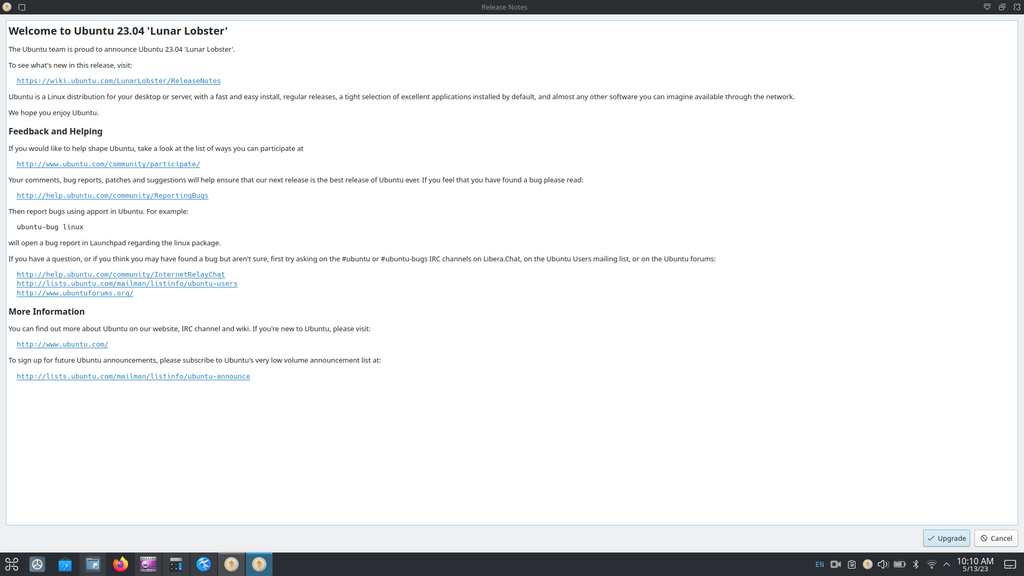Screen dimensions: 1024x576
Task: Open the Discover software store icon
Action: click(x=65, y=564)
